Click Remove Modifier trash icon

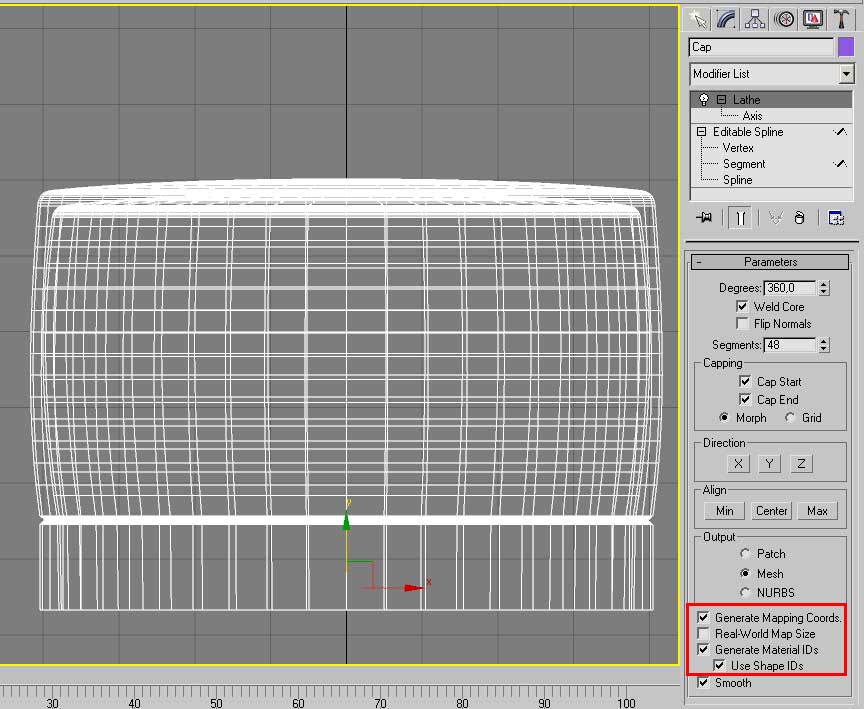click(x=799, y=218)
